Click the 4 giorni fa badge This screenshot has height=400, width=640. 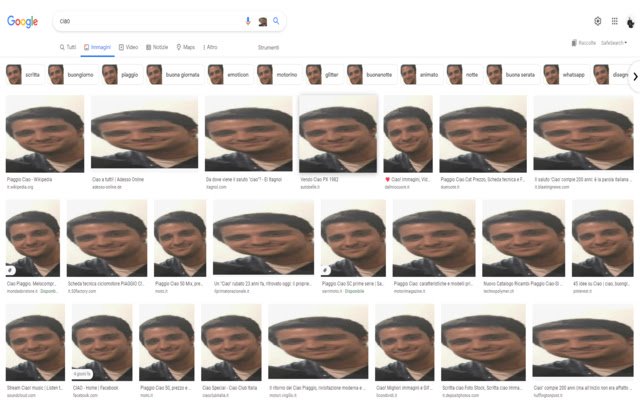click(x=82, y=374)
